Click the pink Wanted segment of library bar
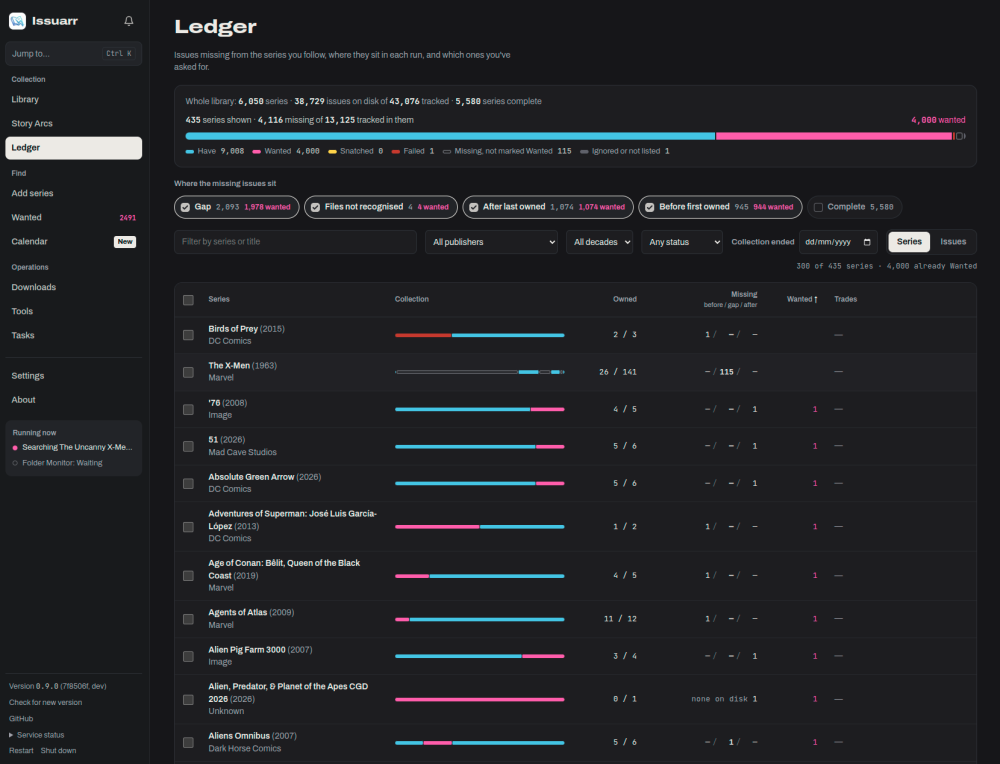Screen dimensions: 1000x764 click(834, 136)
